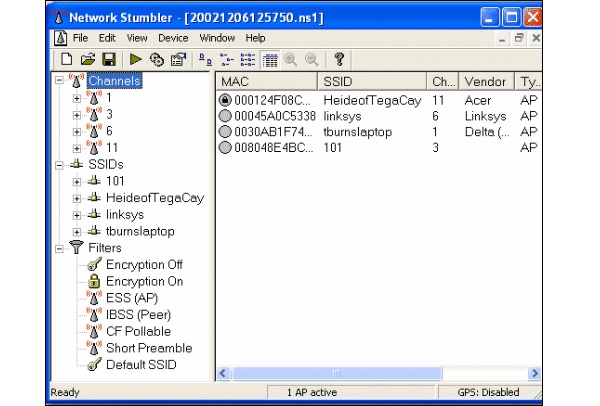The image size is (600, 406).
Task: Click the Open file toolbar icon
Action: pyautogui.click(x=88, y=60)
